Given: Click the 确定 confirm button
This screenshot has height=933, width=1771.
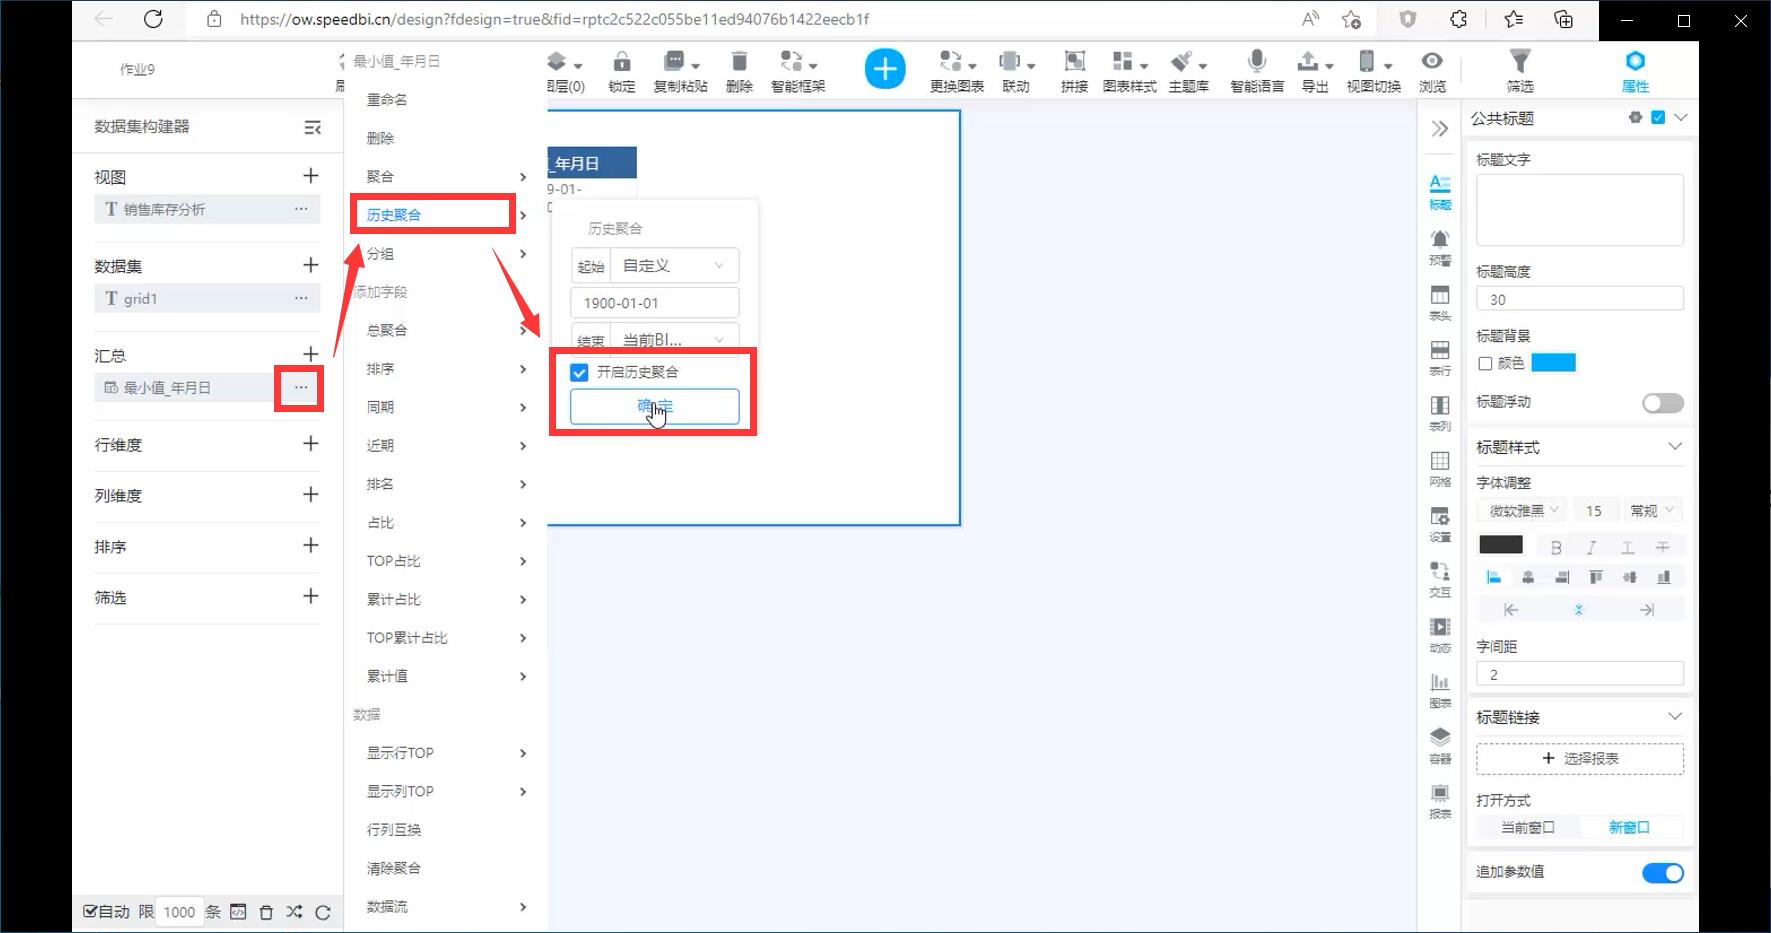Looking at the screenshot, I should (x=655, y=406).
